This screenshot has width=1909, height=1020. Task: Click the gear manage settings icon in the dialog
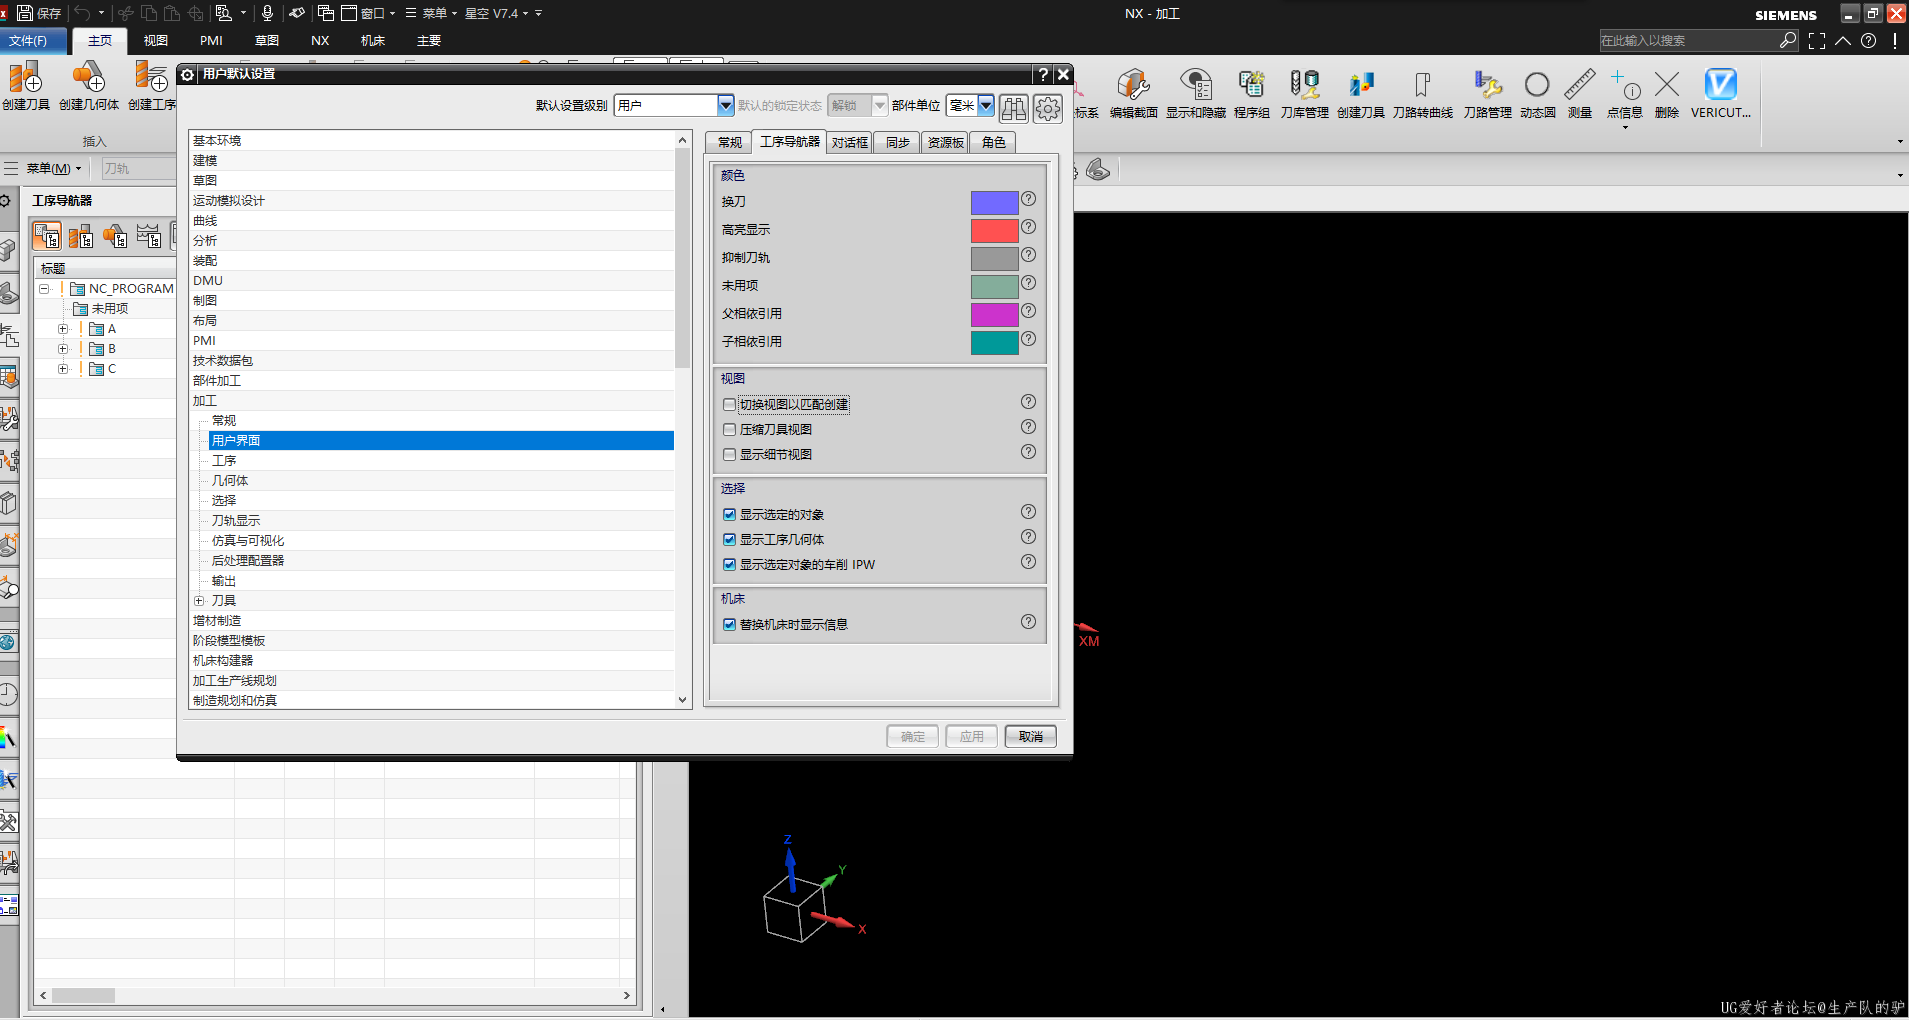coord(1048,108)
